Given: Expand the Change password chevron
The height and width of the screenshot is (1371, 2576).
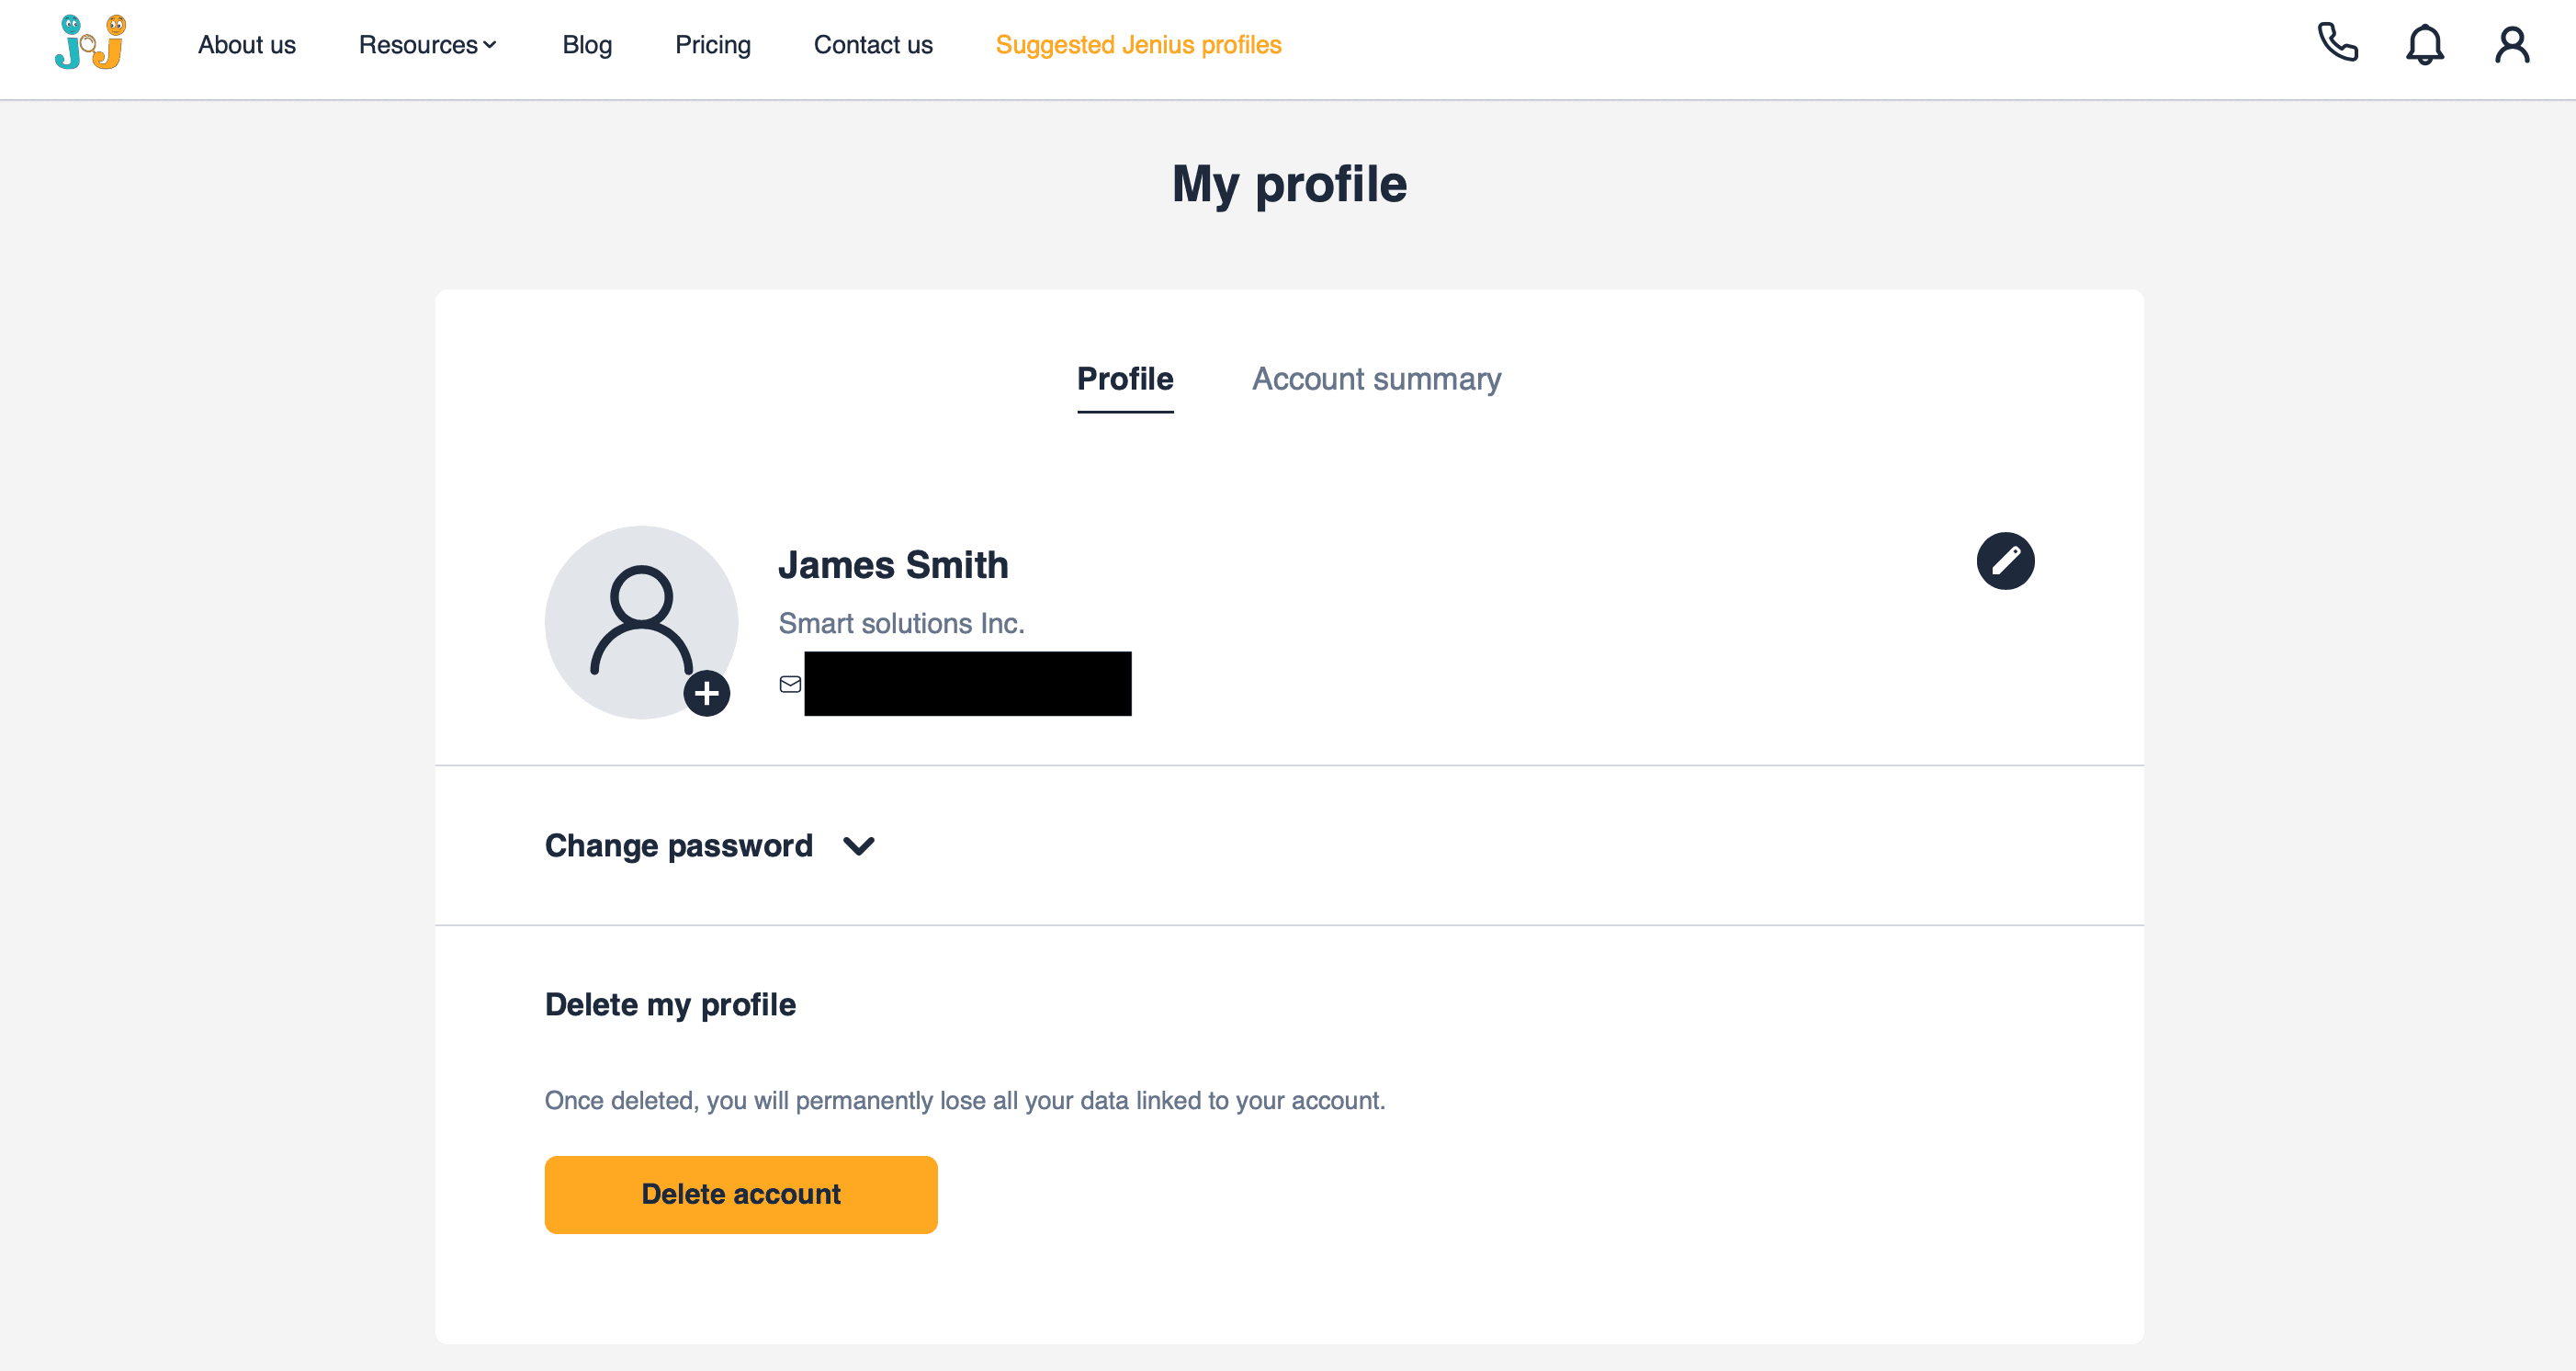Looking at the screenshot, I should pyautogui.click(x=859, y=846).
